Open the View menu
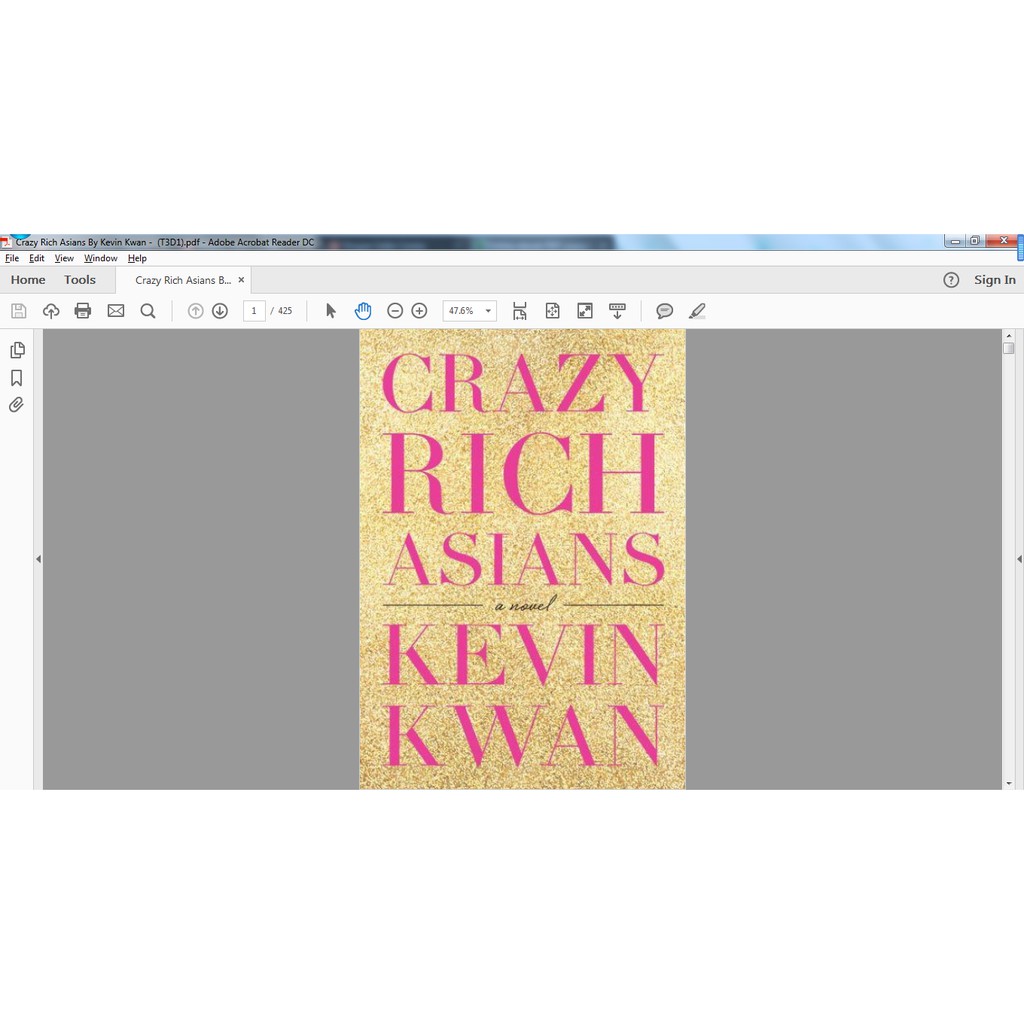This screenshot has width=1024, height=1024. pos(64,258)
